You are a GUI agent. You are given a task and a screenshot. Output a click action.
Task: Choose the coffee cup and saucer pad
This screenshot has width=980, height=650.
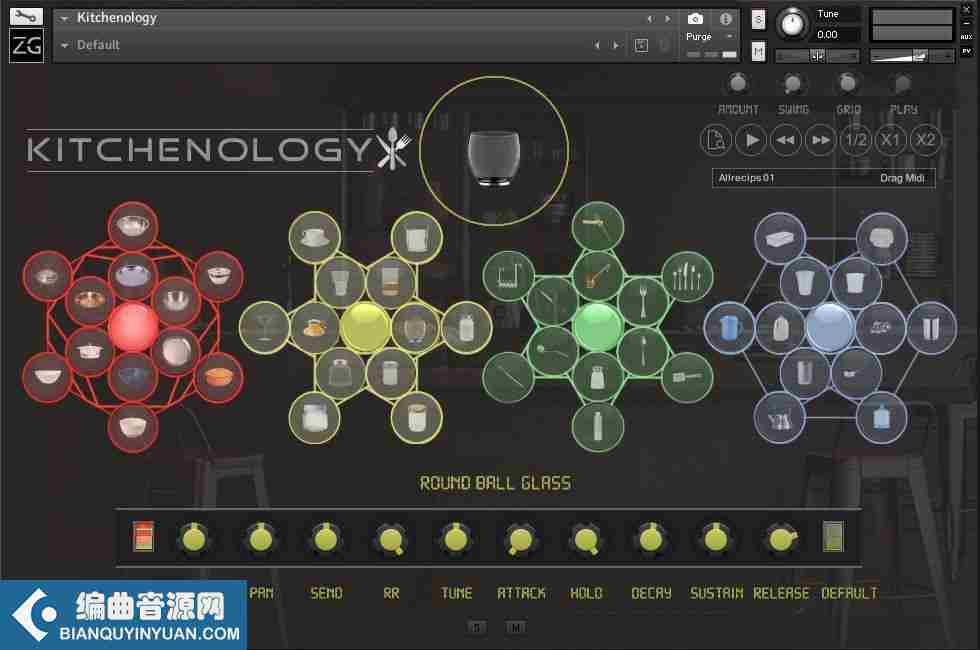point(314,237)
